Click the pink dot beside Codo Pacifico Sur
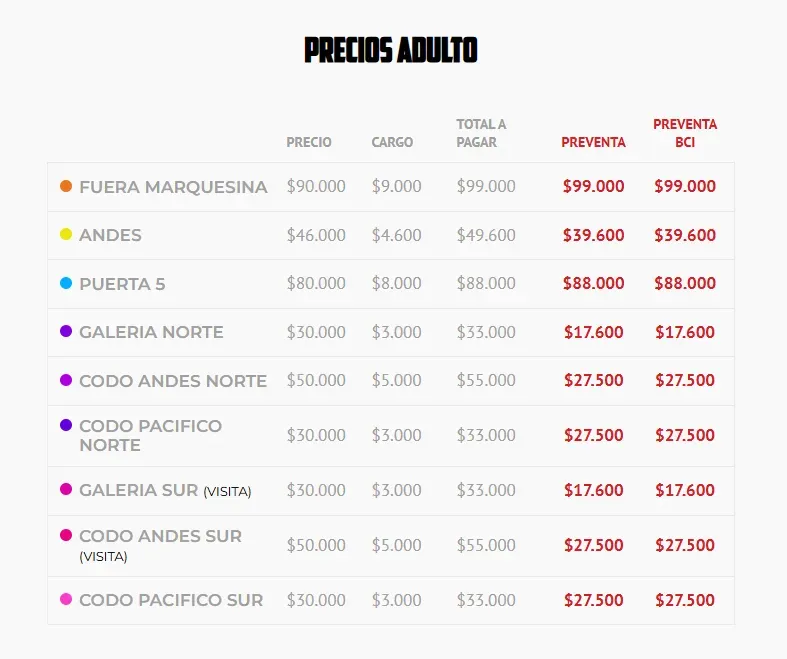787x659 pixels. point(66,599)
